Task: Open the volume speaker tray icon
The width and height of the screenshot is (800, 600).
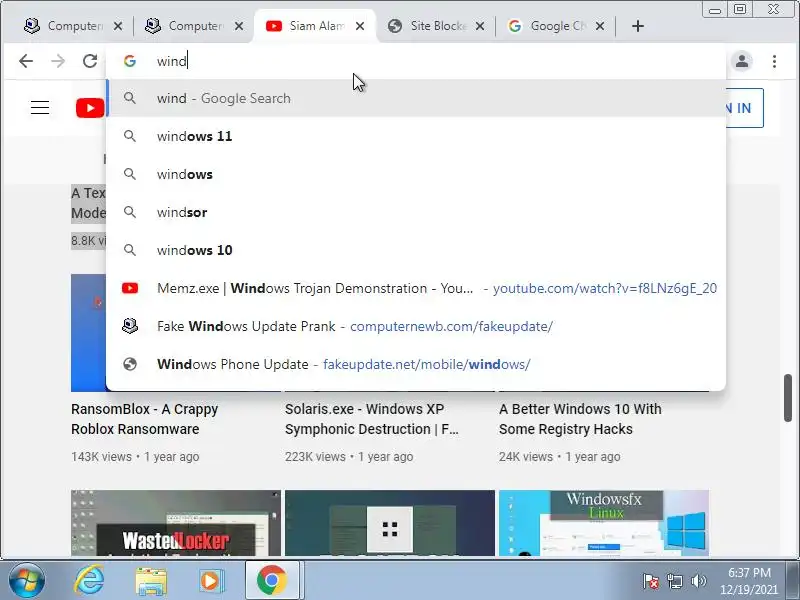Action: click(698, 581)
